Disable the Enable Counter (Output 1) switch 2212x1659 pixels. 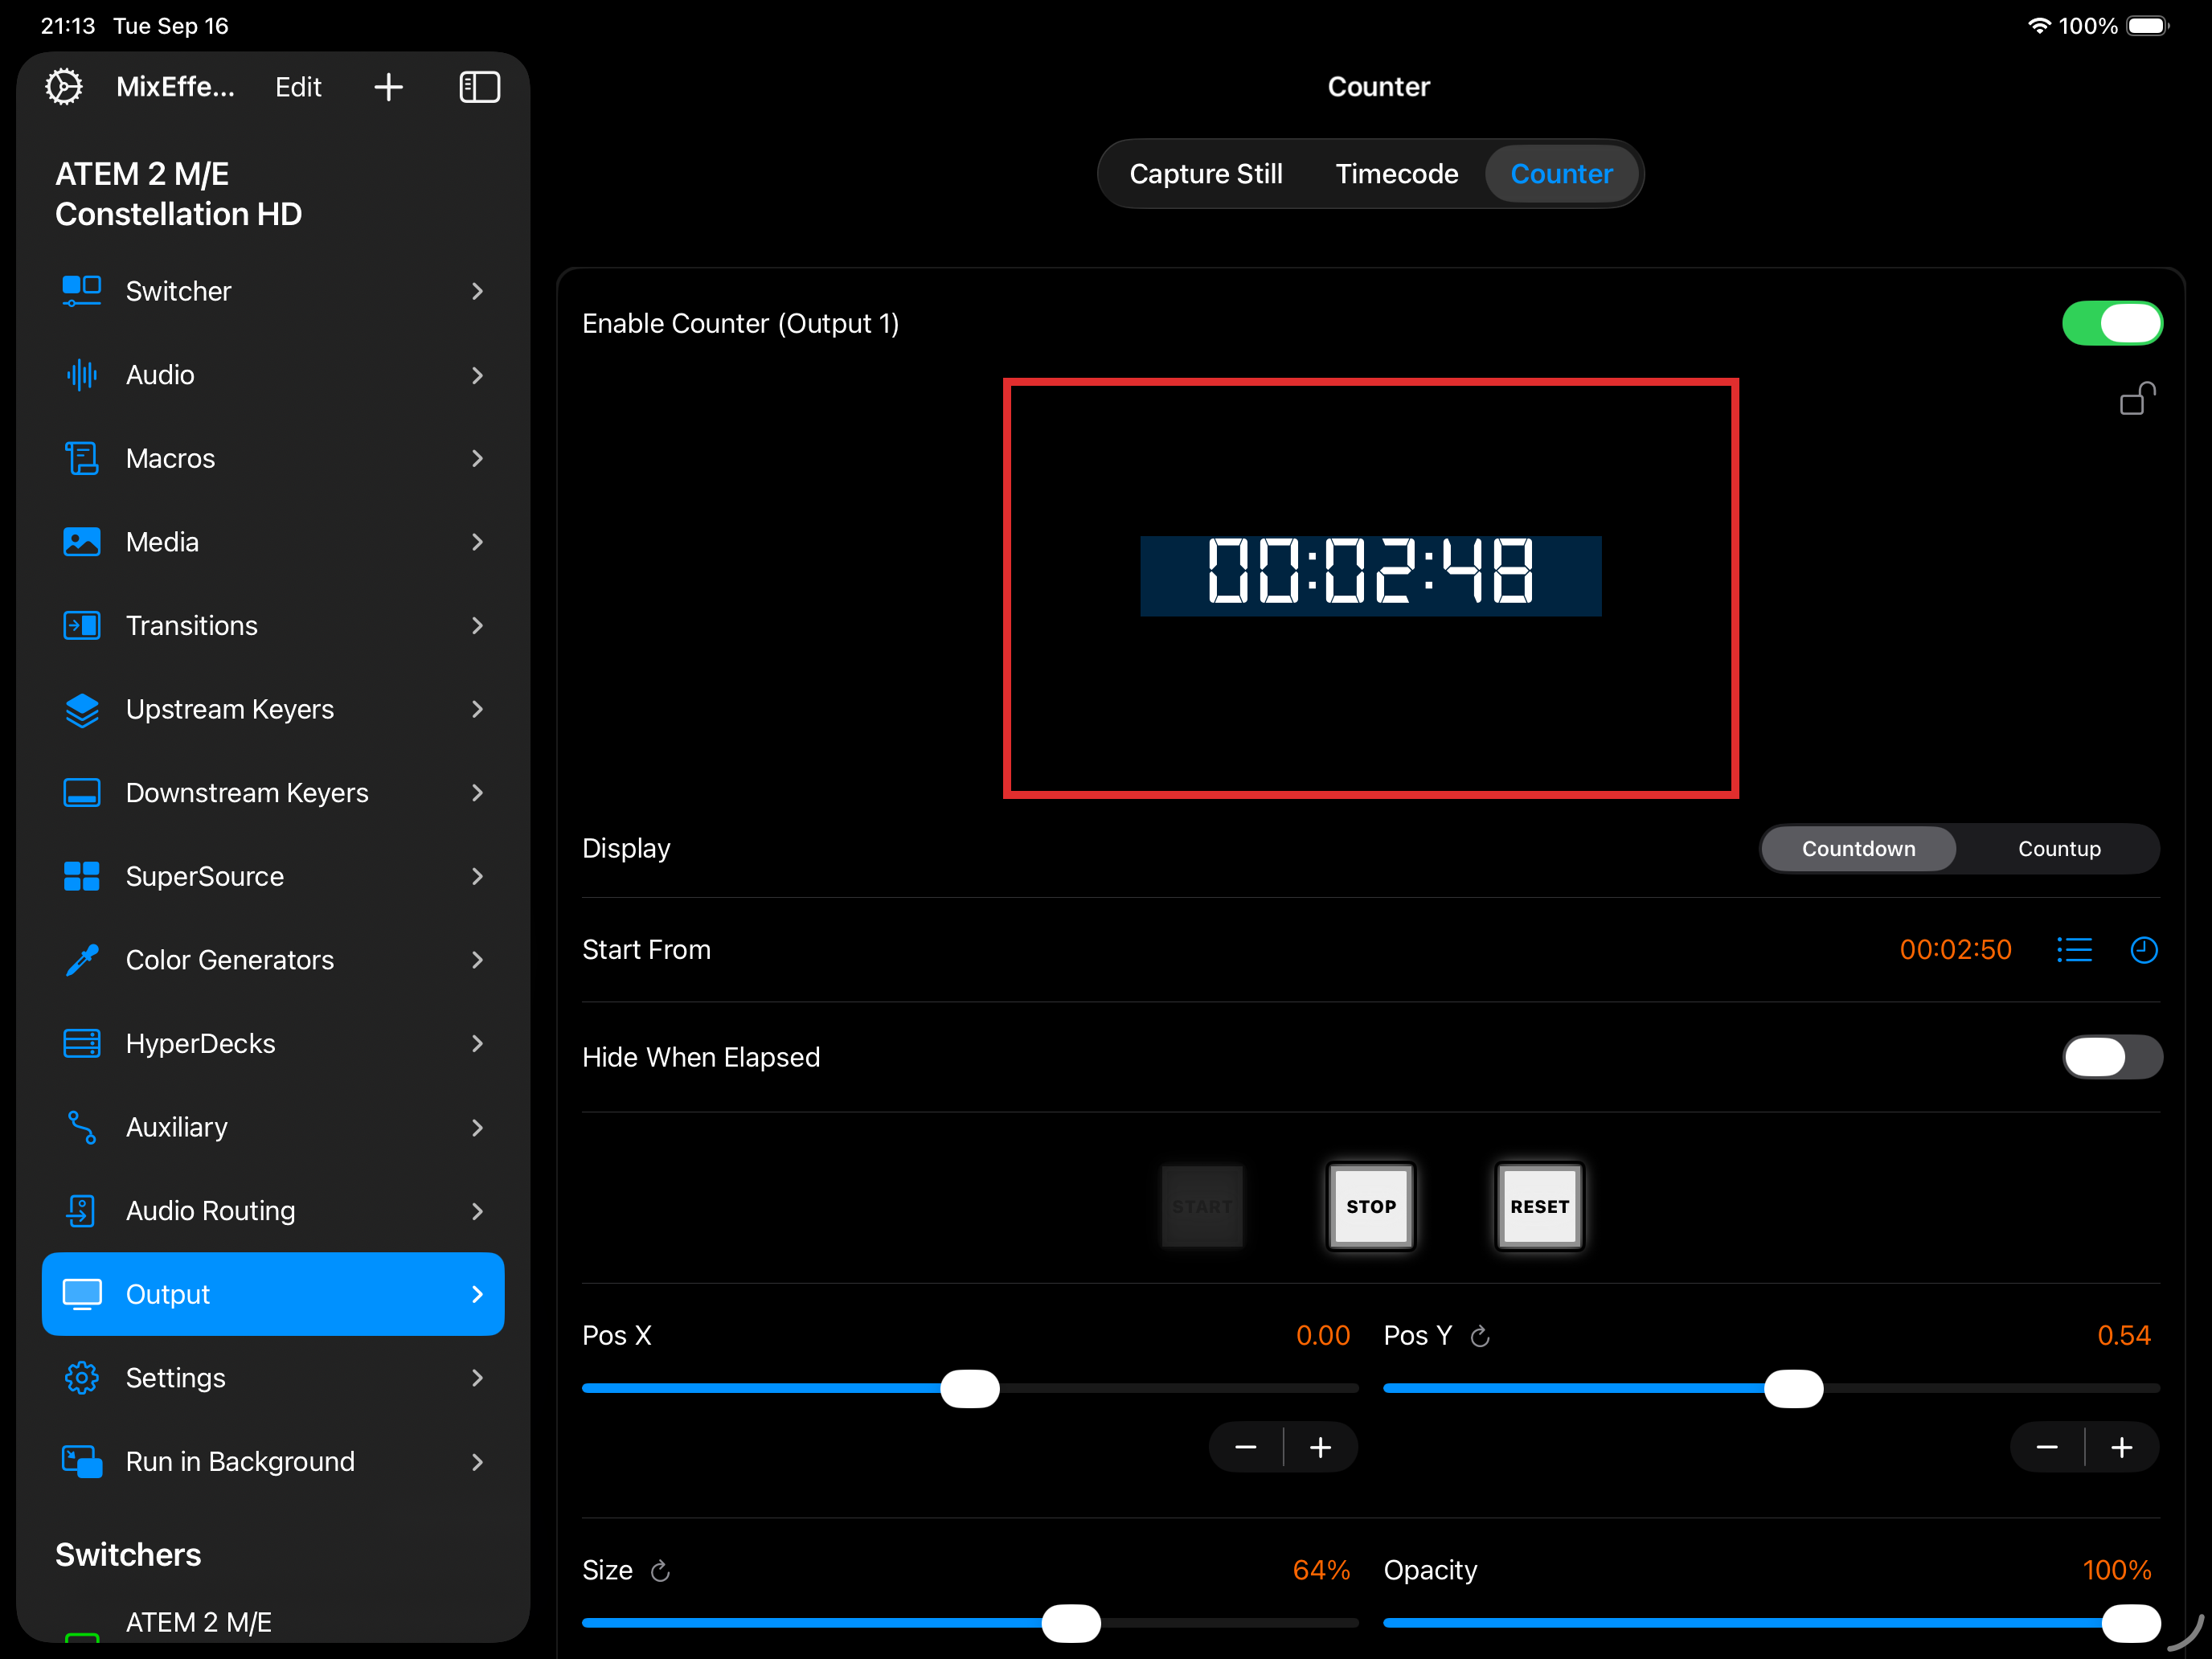pos(2112,323)
